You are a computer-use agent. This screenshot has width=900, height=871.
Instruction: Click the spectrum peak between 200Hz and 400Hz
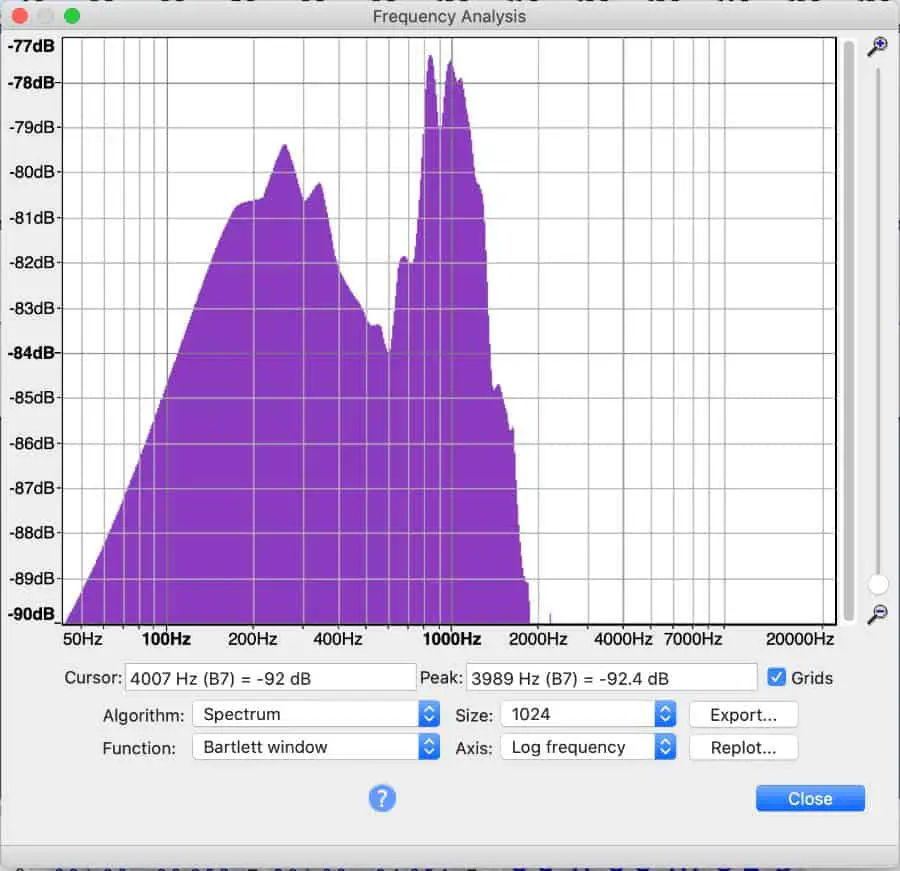[284, 147]
